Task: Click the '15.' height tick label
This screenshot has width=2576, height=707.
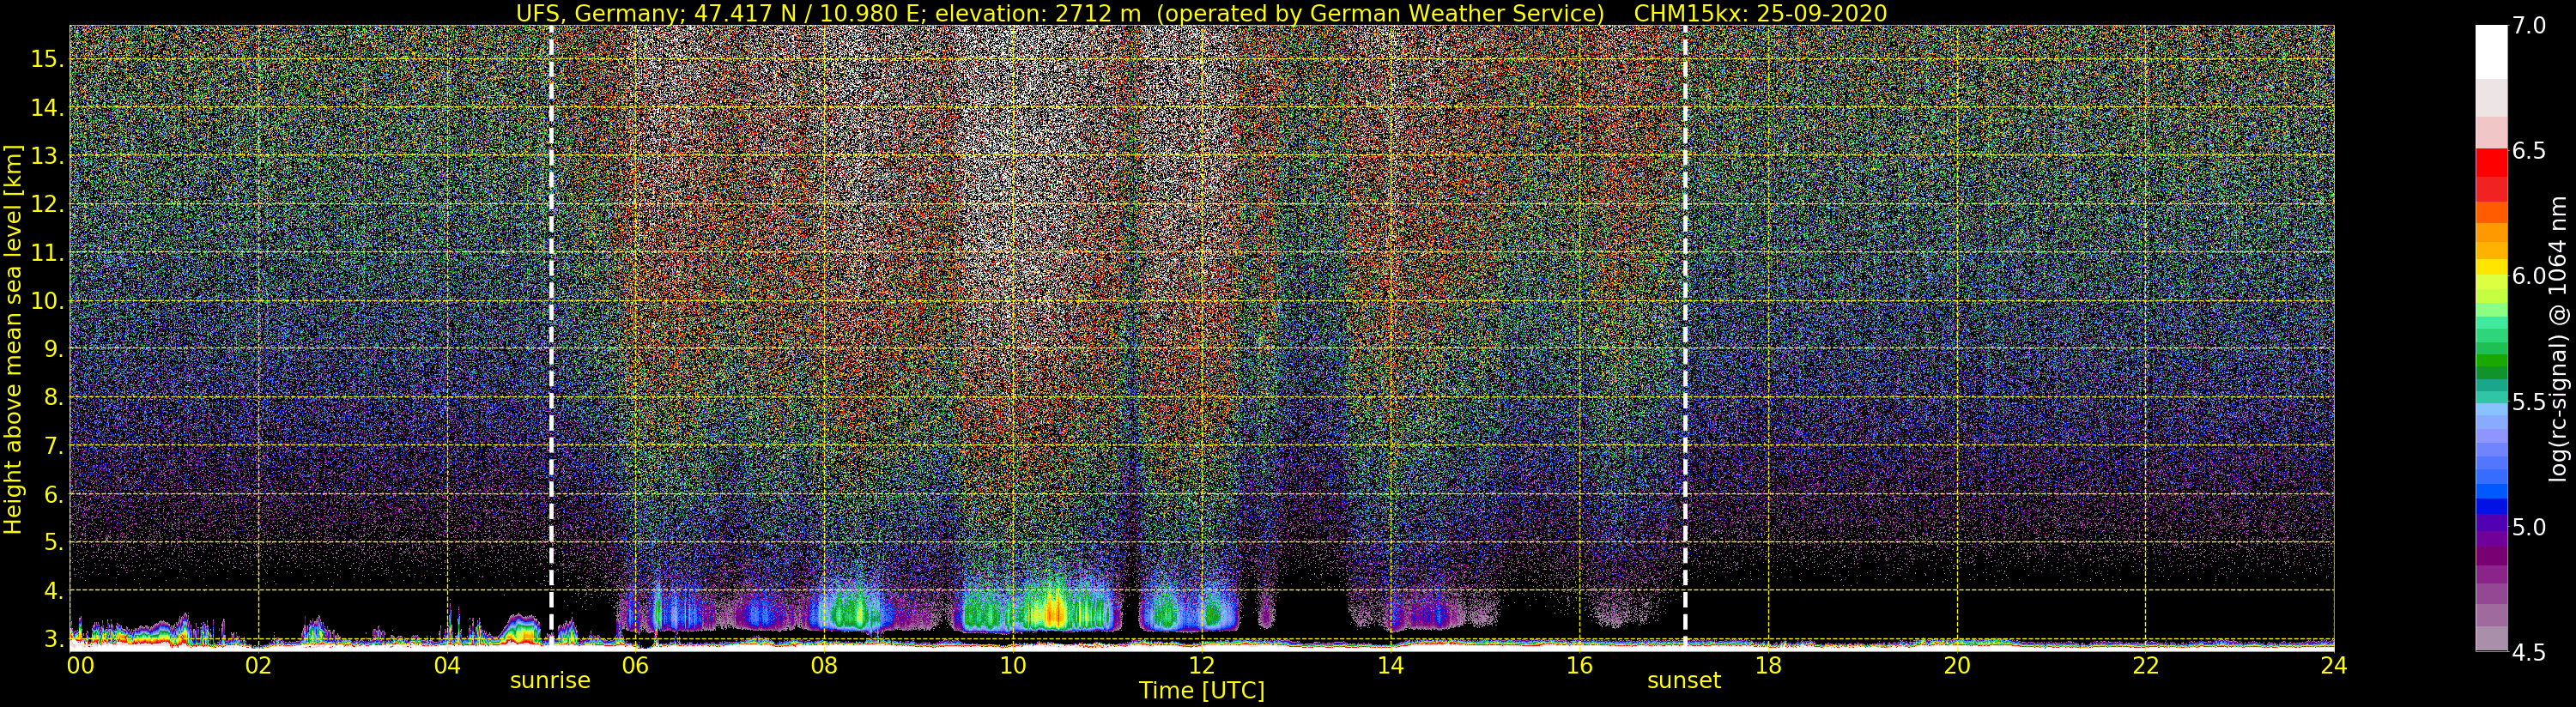Action: pyautogui.click(x=47, y=59)
